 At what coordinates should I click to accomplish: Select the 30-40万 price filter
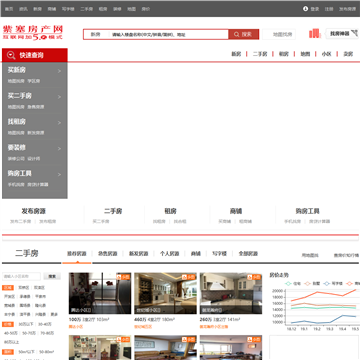coord(45,324)
